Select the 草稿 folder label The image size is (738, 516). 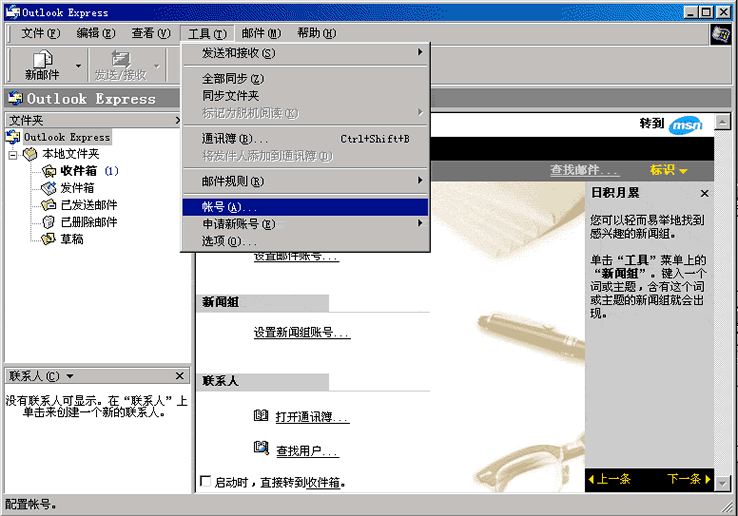tap(72, 239)
